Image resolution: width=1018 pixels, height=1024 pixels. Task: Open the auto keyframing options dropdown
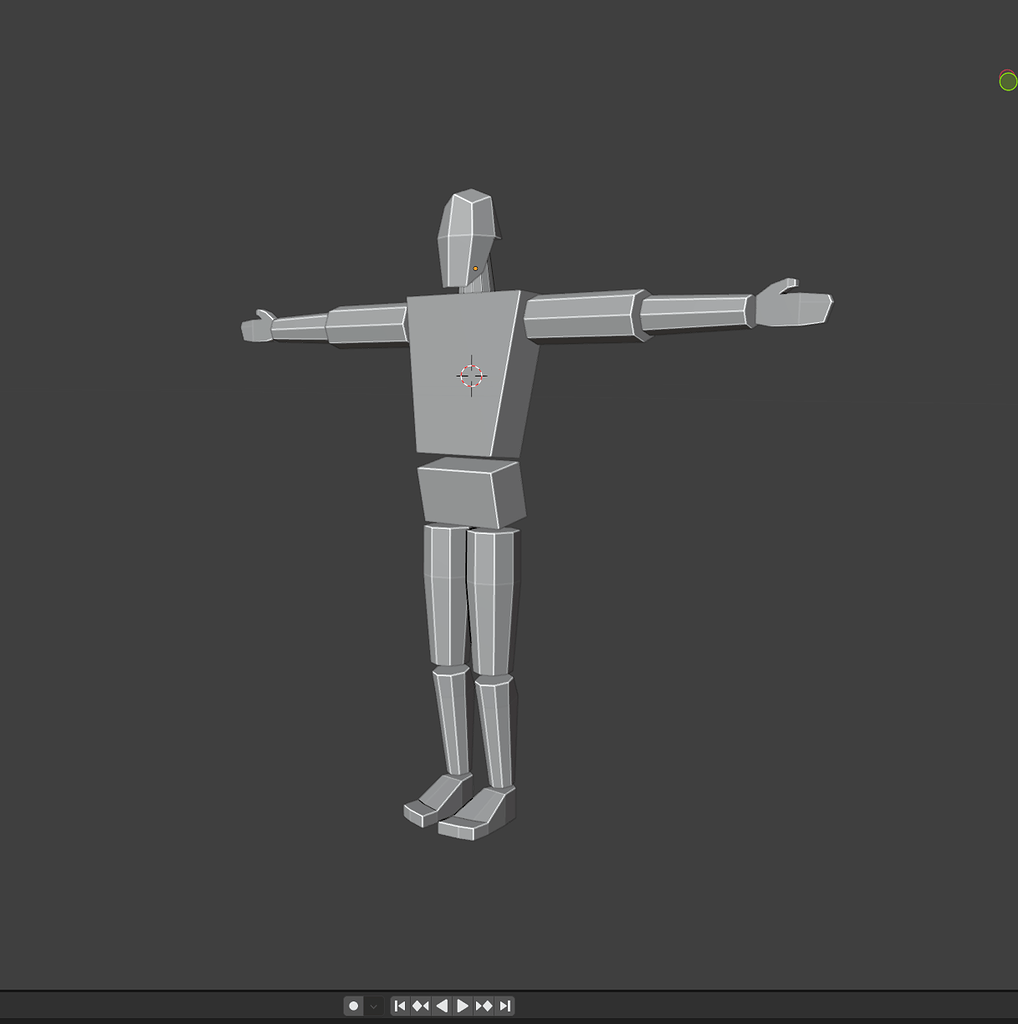[x=374, y=1006]
